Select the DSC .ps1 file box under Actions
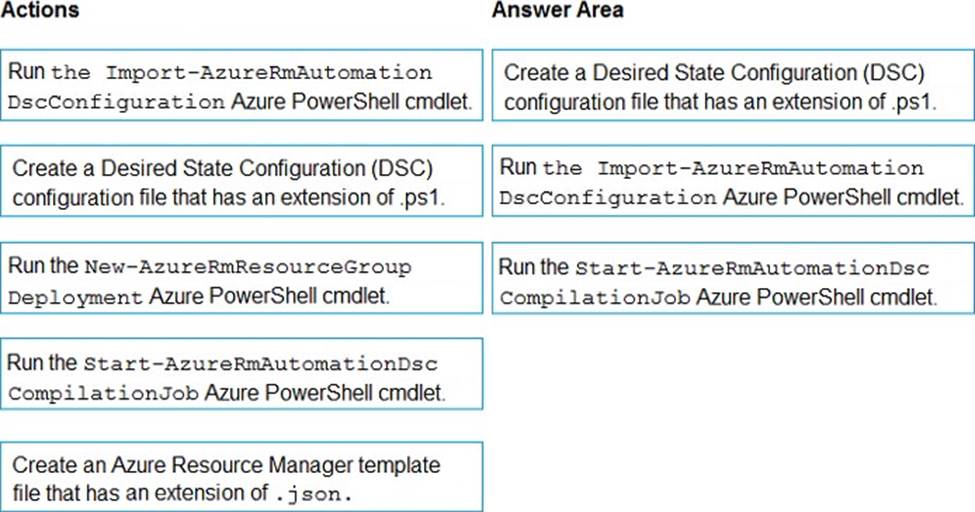The height and width of the screenshot is (512, 975). (242, 181)
